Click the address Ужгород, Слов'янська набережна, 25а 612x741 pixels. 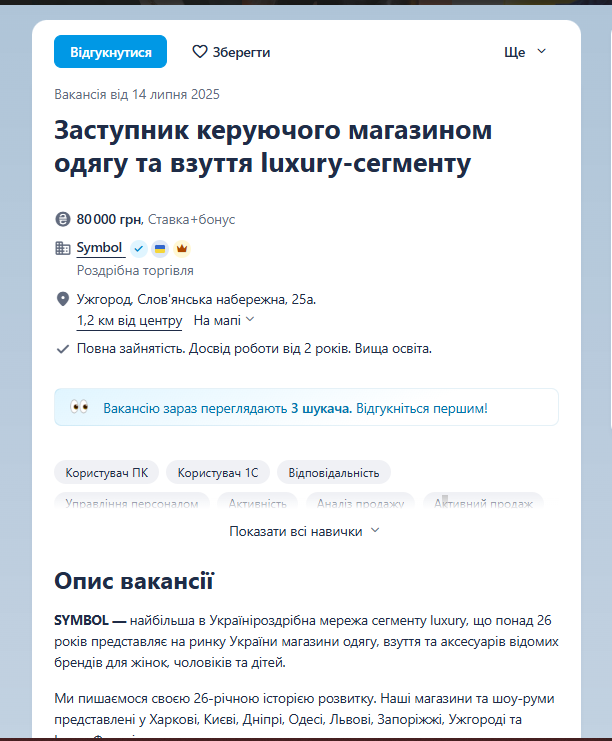[196, 299]
